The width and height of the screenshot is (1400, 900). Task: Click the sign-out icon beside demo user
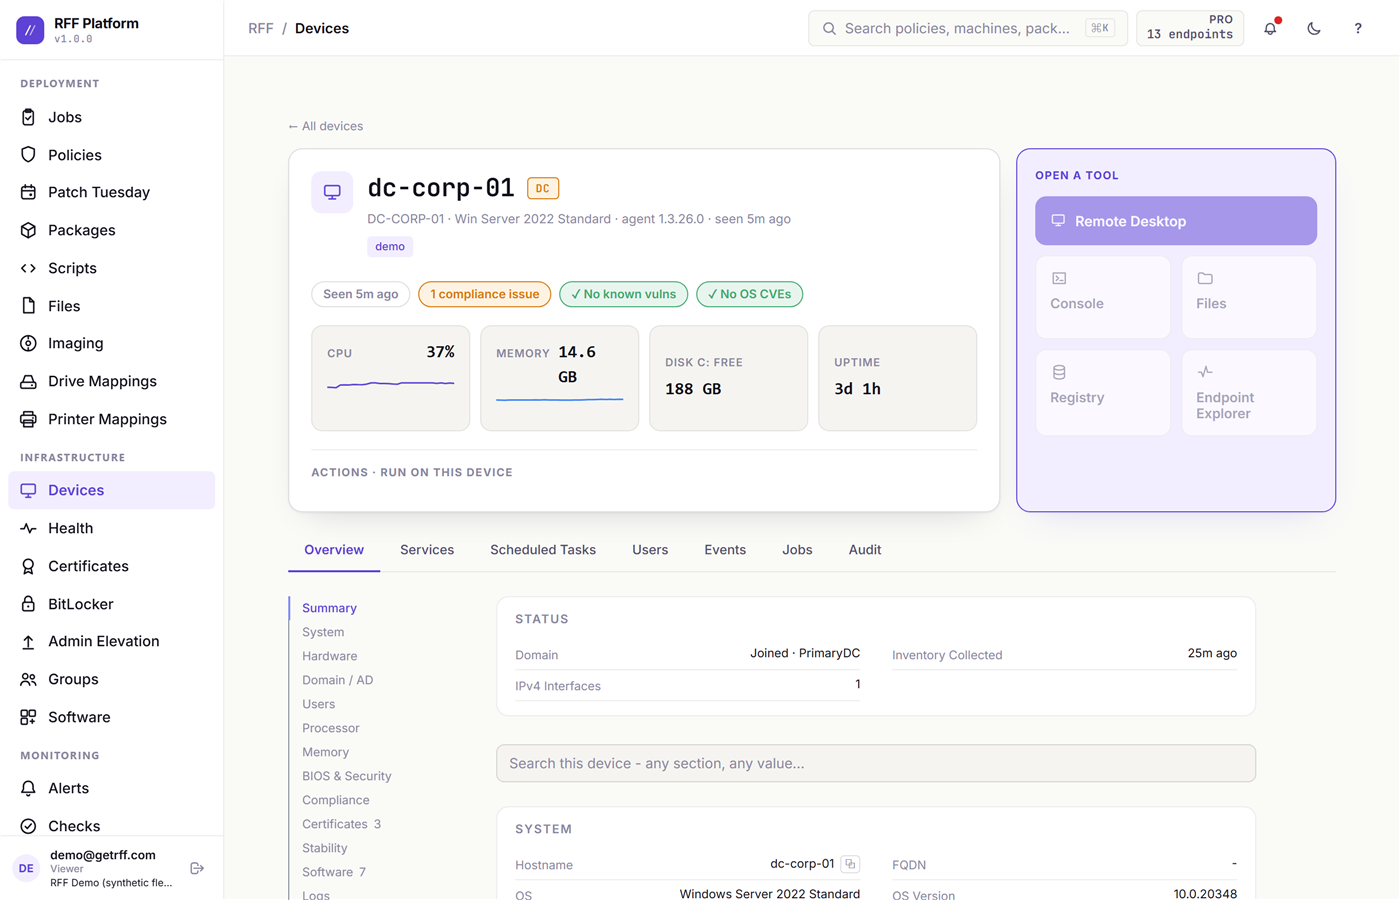point(197,868)
